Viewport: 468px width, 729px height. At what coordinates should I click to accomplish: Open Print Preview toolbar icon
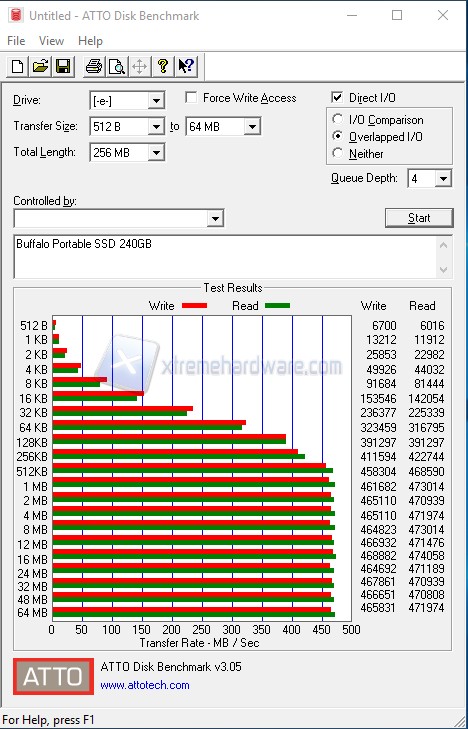coord(117,66)
